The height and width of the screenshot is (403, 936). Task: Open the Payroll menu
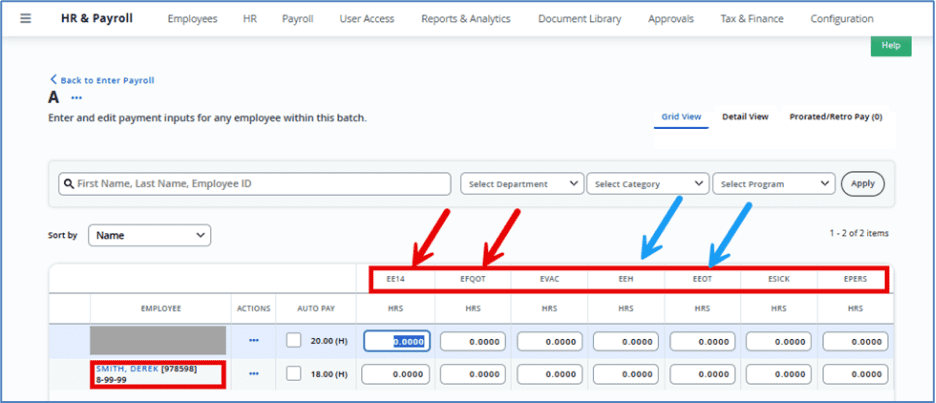(297, 19)
